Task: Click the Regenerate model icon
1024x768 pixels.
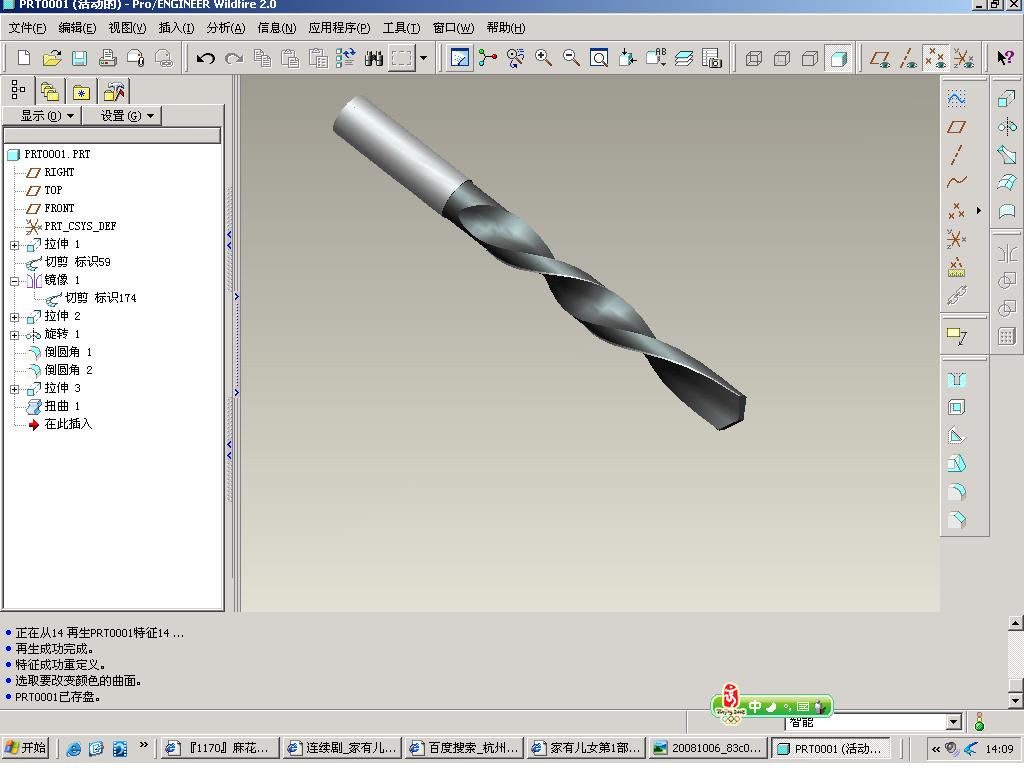Action: pos(345,58)
